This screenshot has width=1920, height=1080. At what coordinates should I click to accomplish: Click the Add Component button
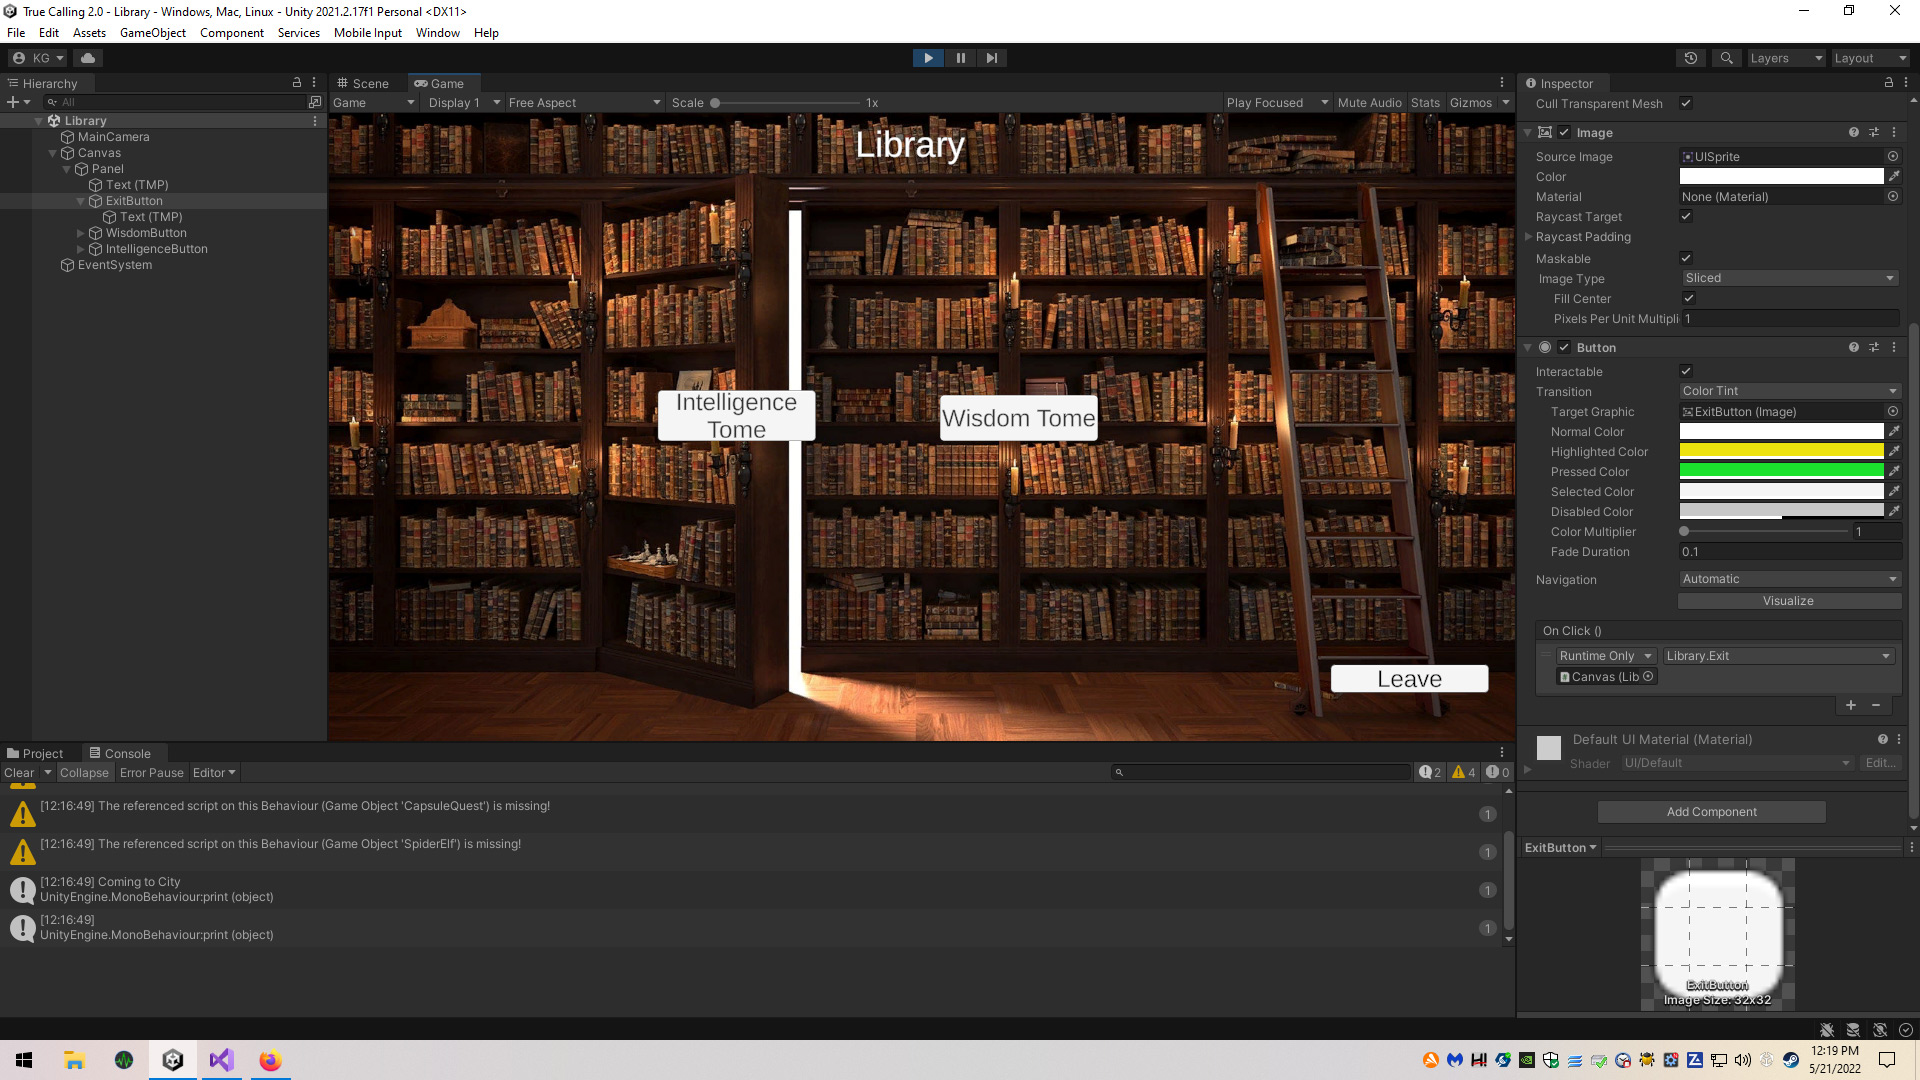point(1711,812)
